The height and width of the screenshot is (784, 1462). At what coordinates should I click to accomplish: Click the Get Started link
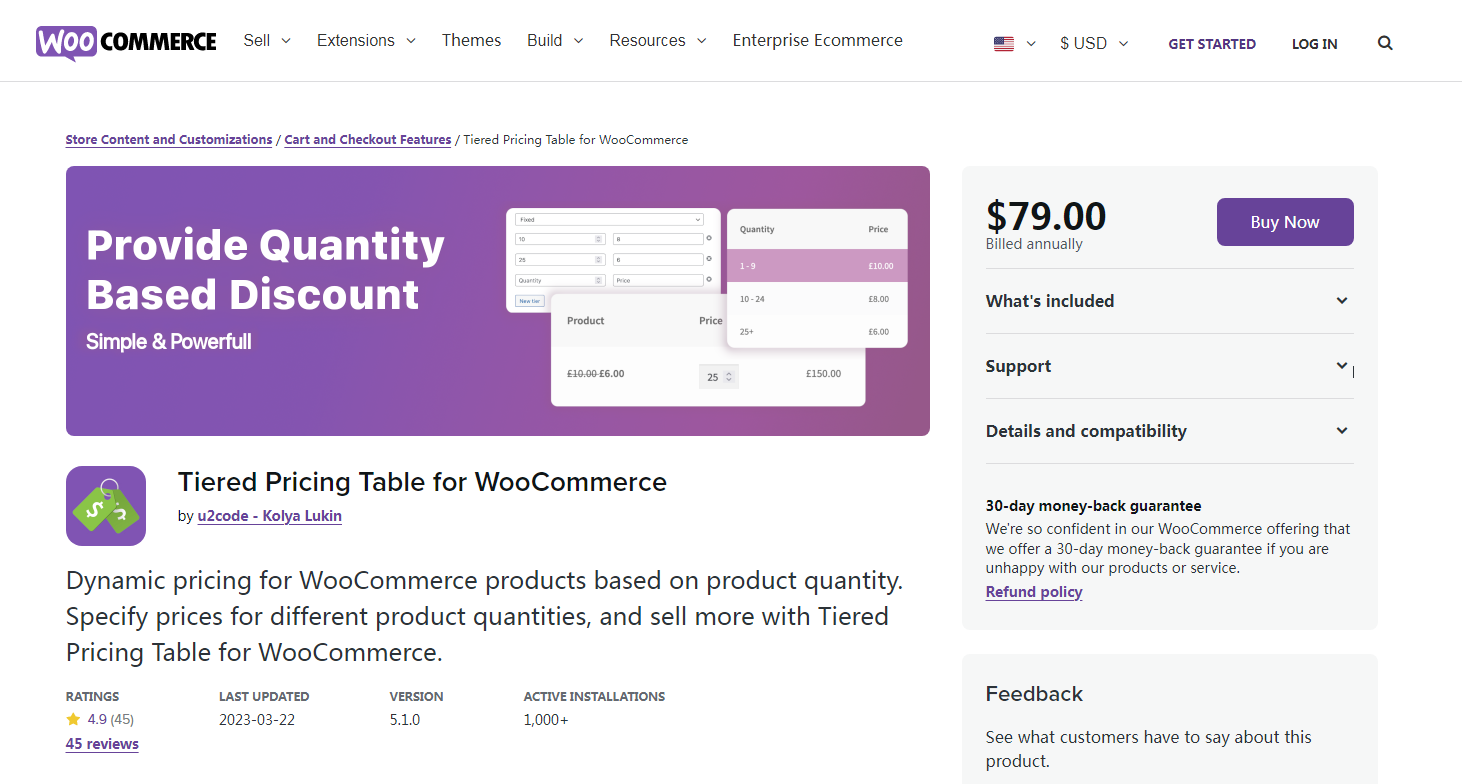pyautogui.click(x=1212, y=44)
